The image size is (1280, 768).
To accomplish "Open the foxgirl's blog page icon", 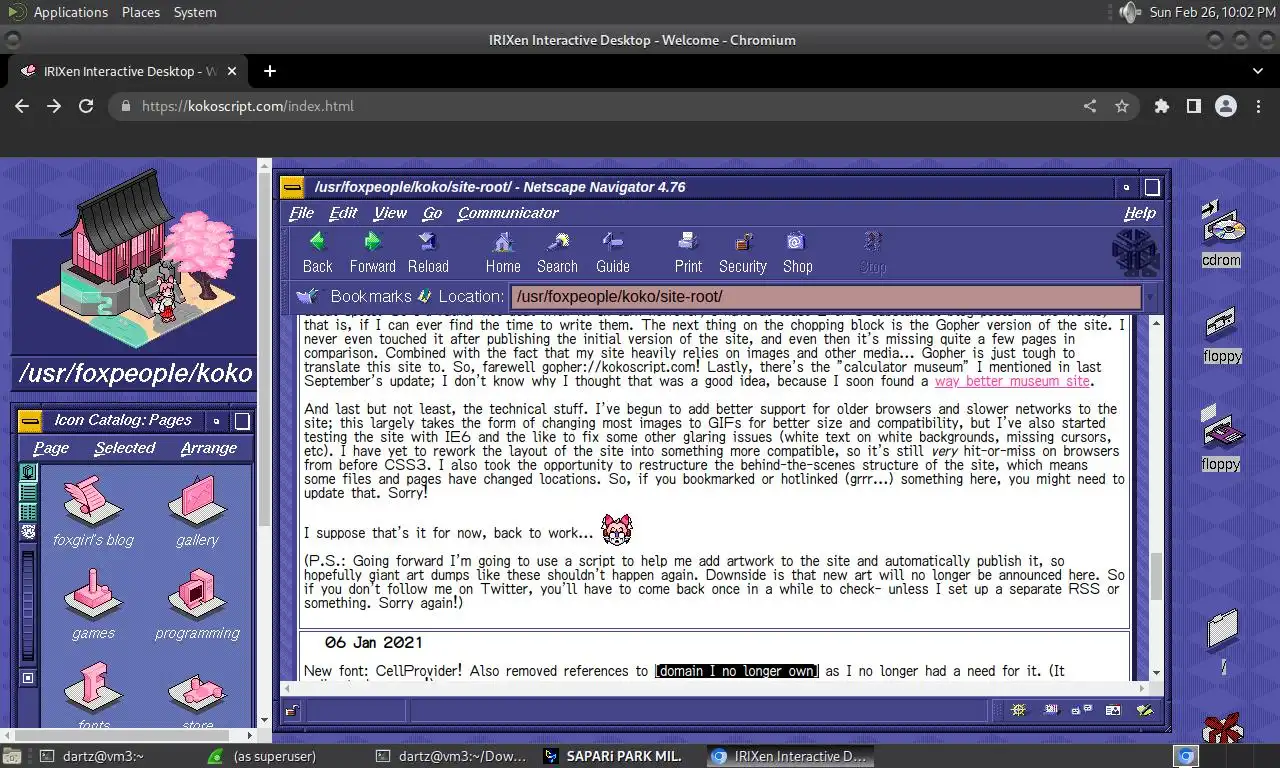I will coord(92,498).
